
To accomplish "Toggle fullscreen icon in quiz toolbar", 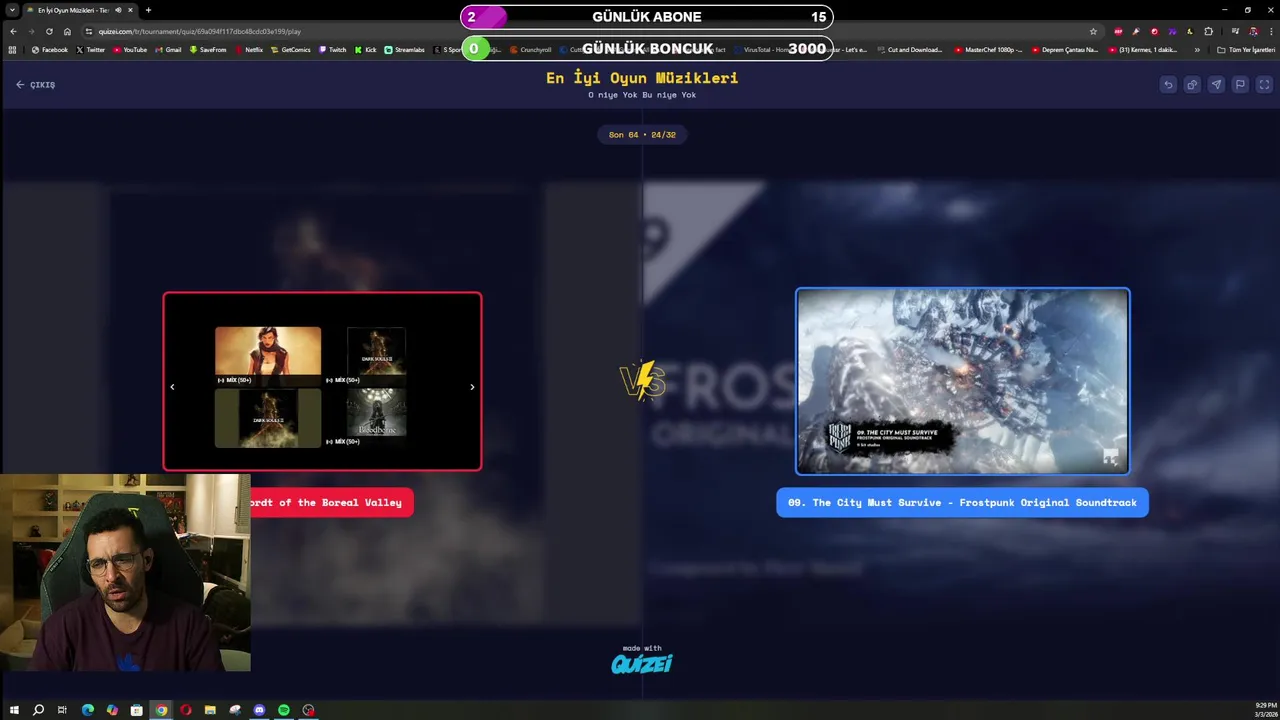I will (1264, 85).
